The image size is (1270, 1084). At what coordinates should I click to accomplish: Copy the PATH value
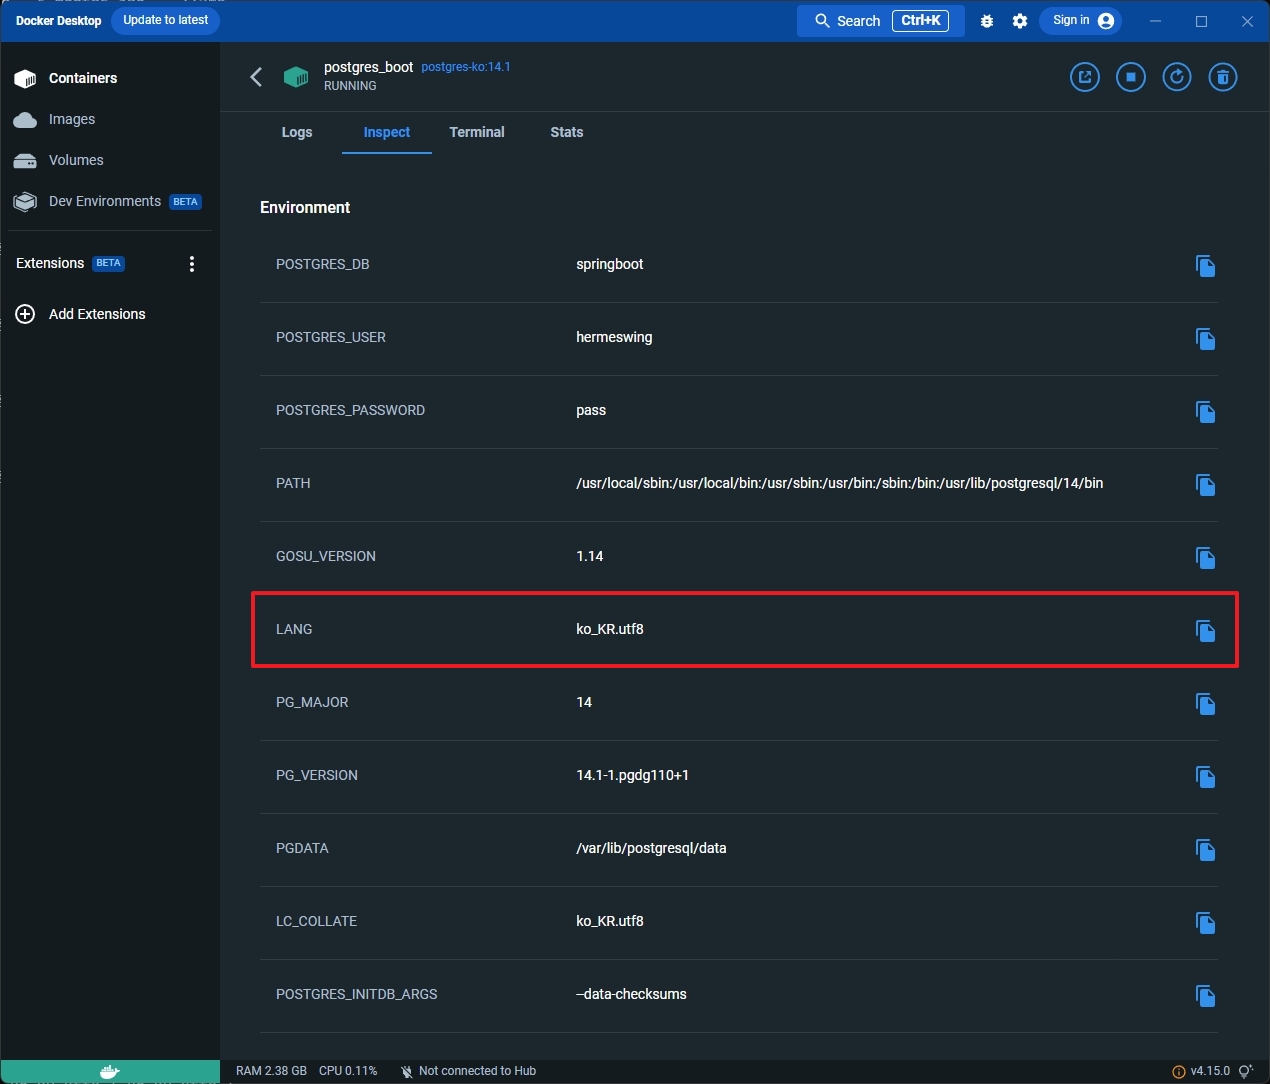click(1205, 485)
